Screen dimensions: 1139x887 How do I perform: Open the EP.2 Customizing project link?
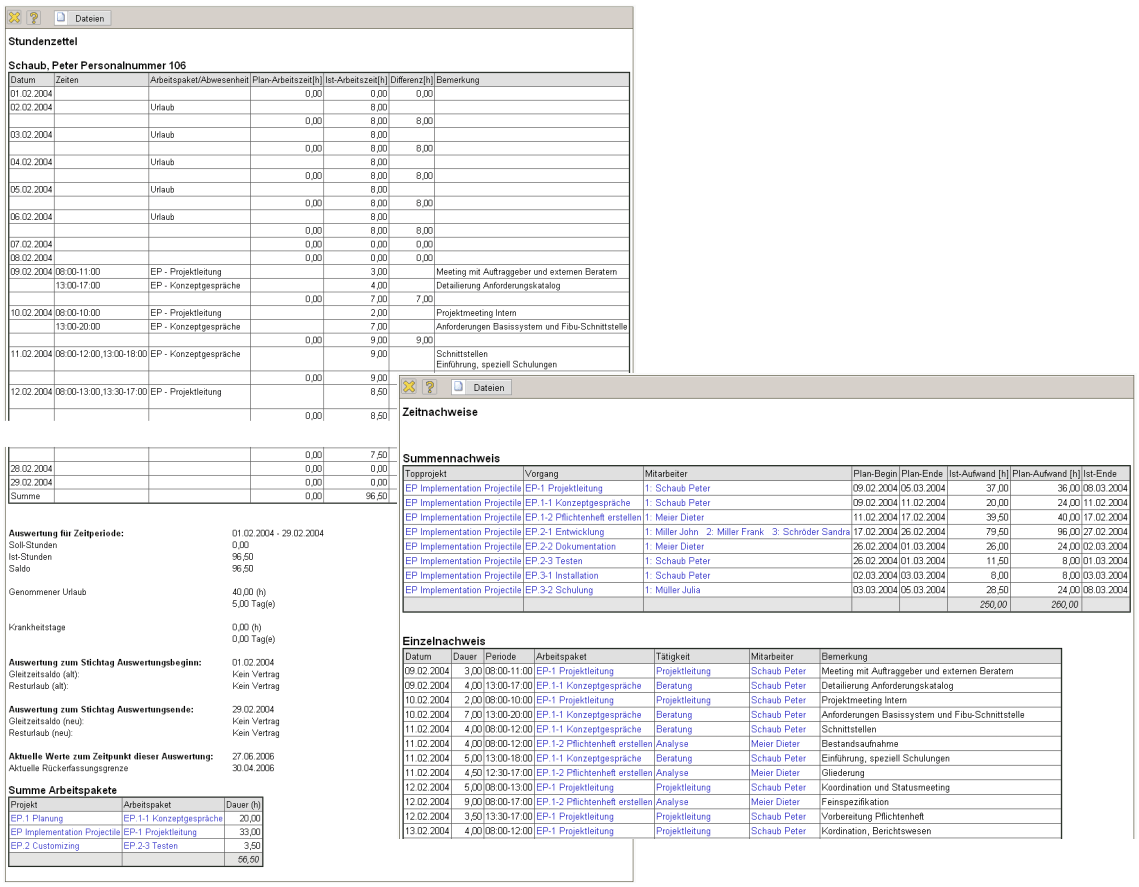click(x=45, y=845)
